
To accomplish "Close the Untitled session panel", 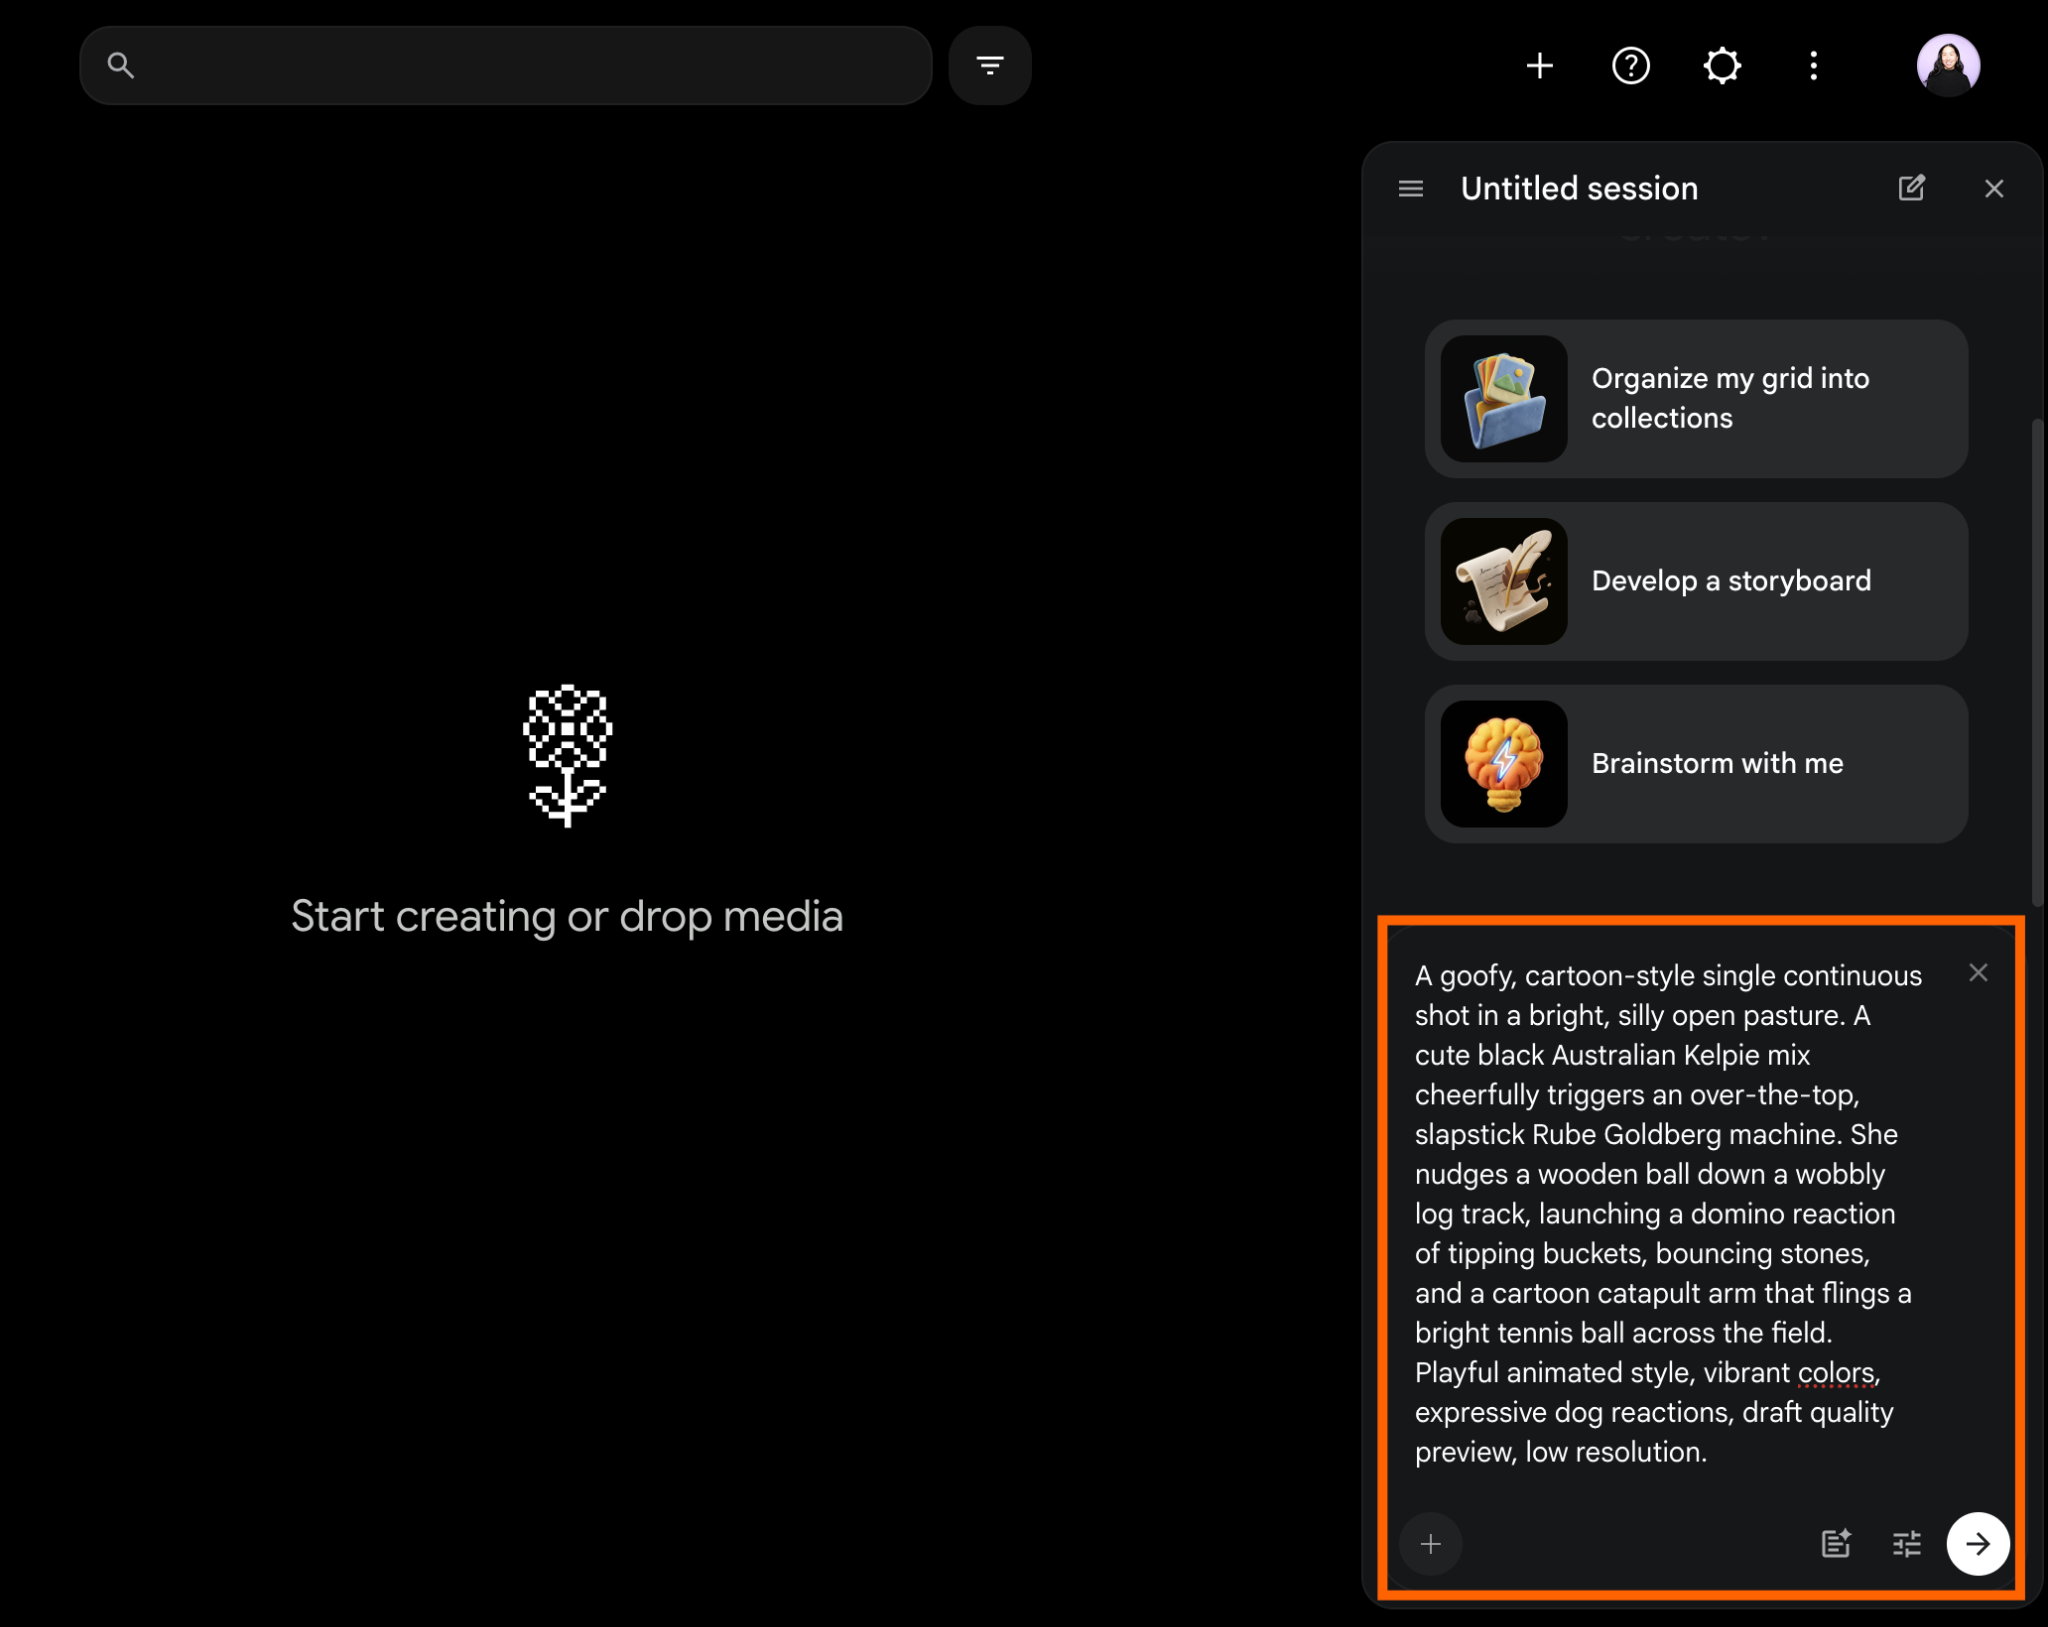I will pyautogui.click(x=1994, y=189).
